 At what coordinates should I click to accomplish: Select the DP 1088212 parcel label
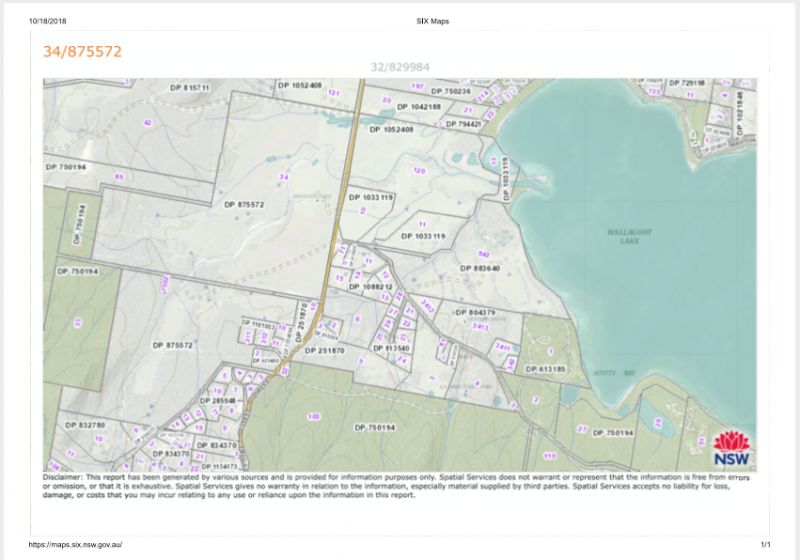[371, 287]
